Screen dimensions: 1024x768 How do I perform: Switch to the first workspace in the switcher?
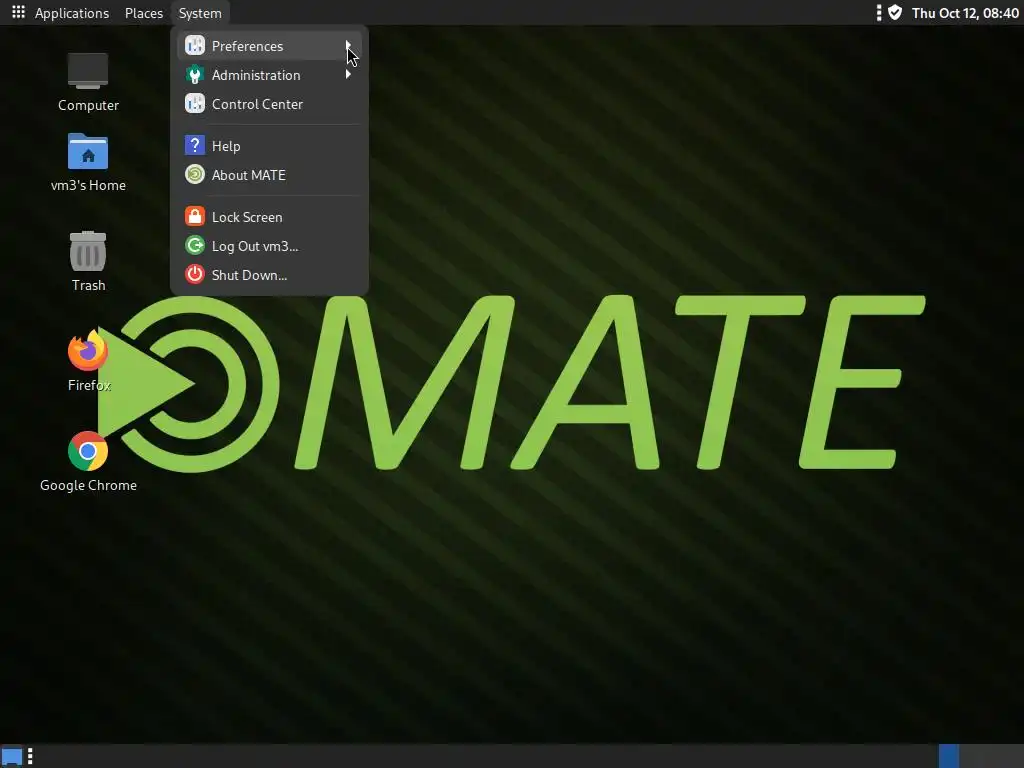(x=949, y=756)
